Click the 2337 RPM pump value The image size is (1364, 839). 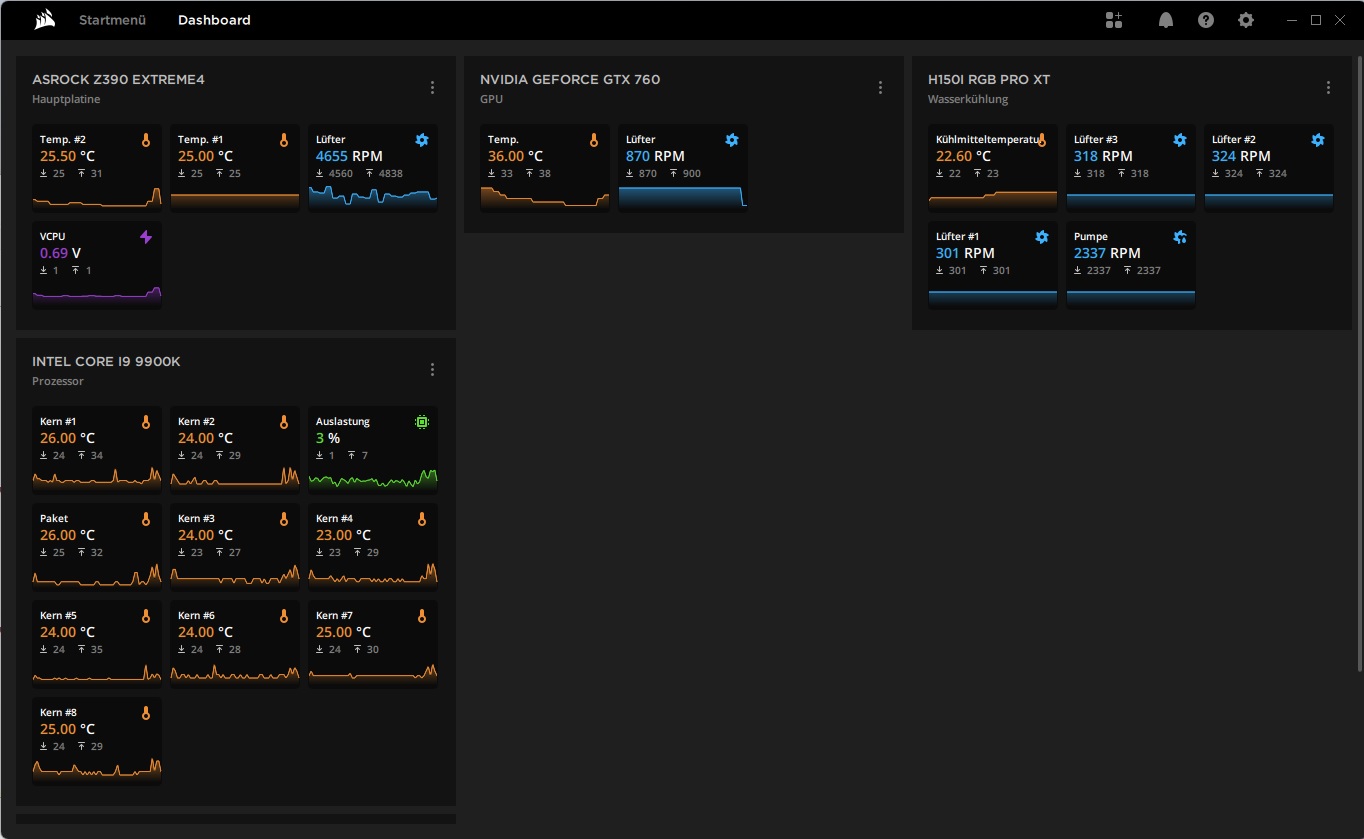(x=1107, y=253)
